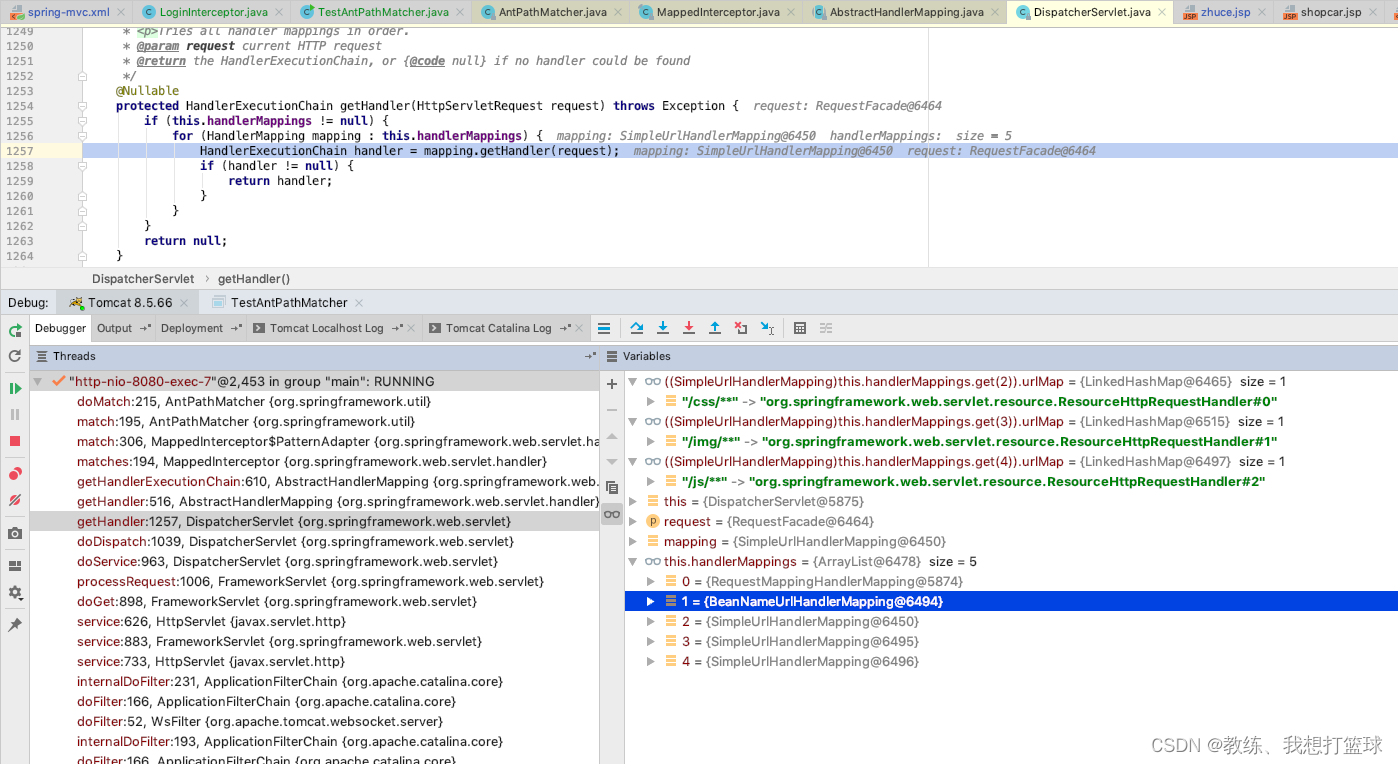Image resolution: width=1398 pixels, height=764 pixels.
Task: Click the Resume Program green arrow icon
Action: (x=14, y=389)
